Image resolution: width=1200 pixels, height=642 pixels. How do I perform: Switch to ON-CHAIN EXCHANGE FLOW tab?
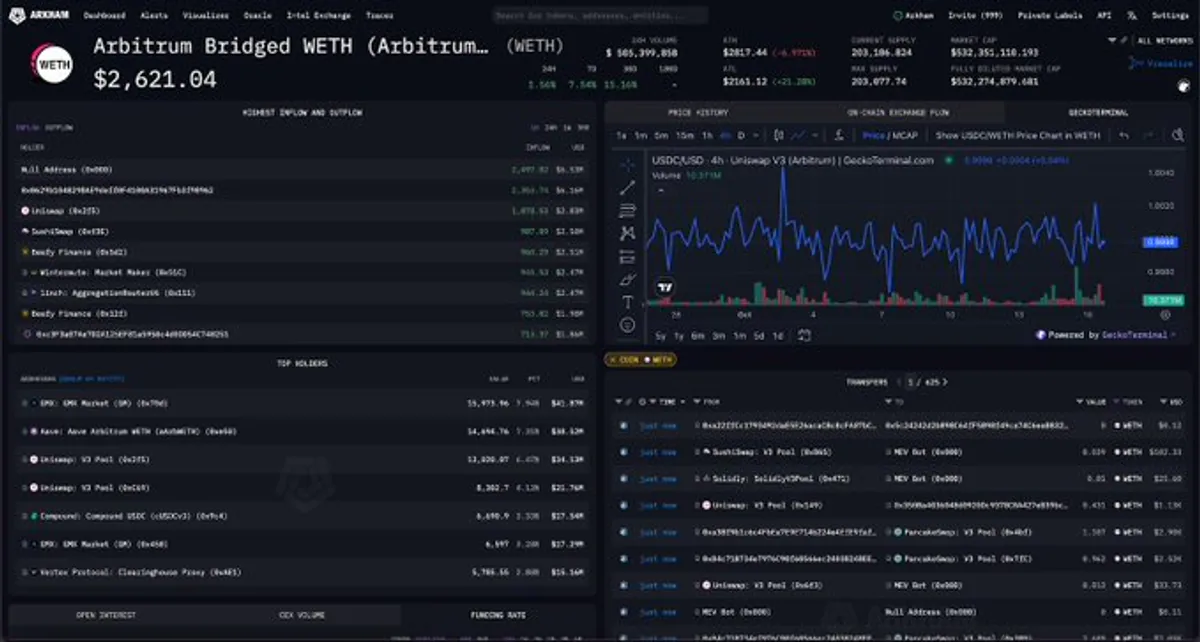click(898, 113)
